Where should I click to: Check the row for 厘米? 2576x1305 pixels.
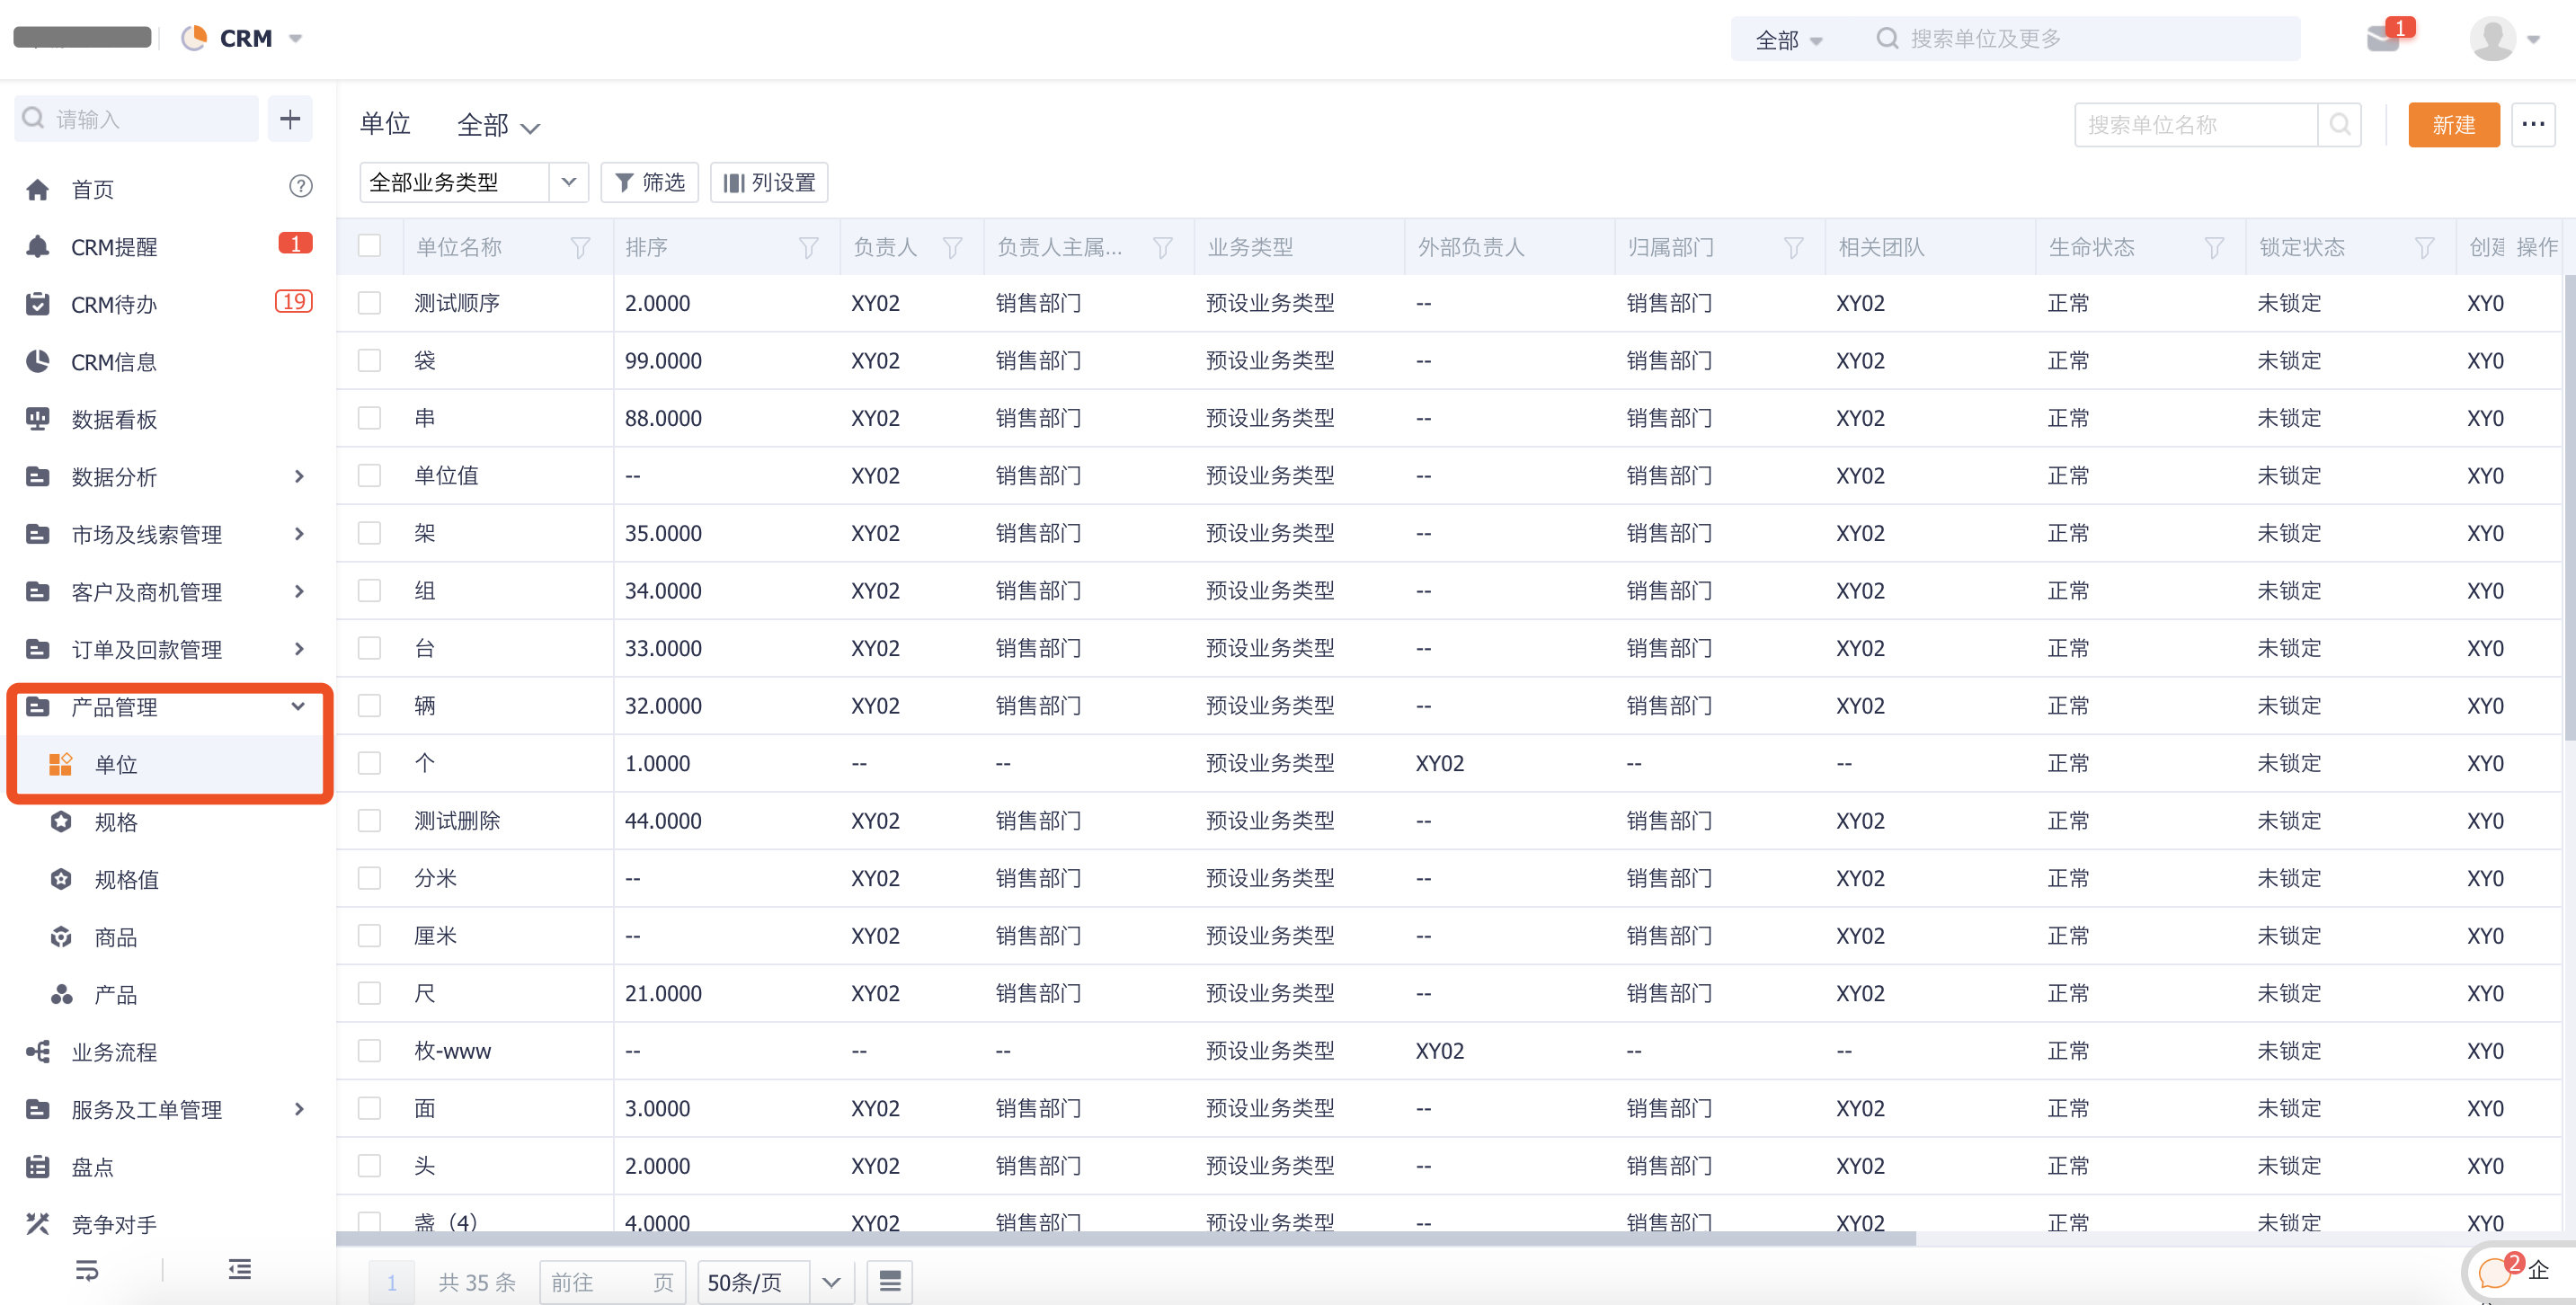click(x=369, y=936)
